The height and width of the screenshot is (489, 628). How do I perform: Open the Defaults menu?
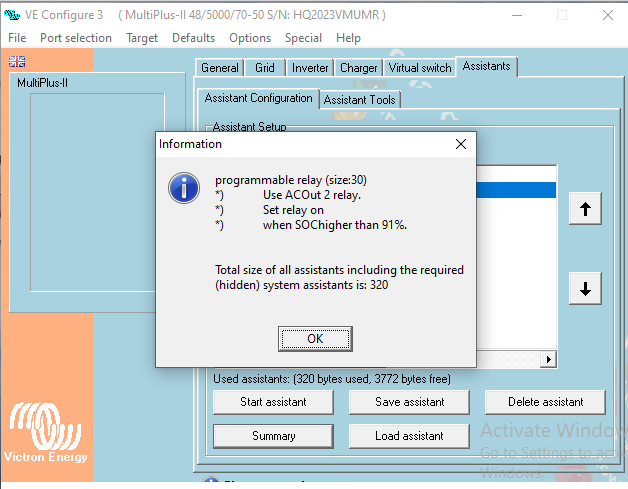tap(193, 38)
